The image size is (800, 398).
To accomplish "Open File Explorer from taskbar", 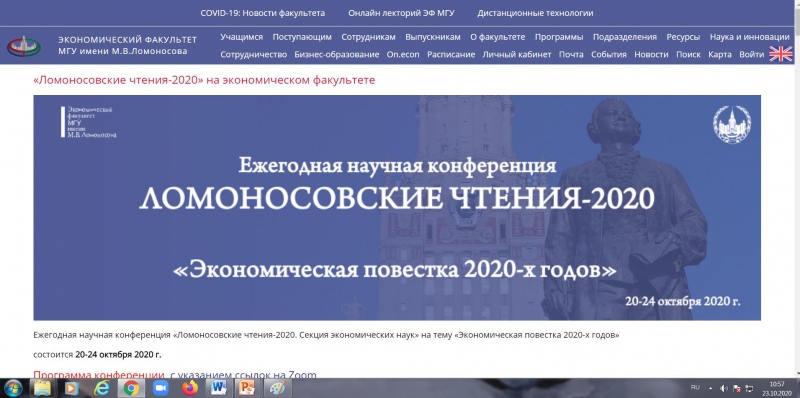I will (x=42, y=388).
